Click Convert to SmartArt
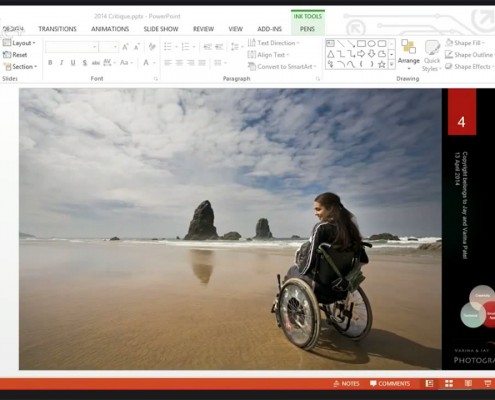Viewport: 495px width, 400px height. pyautogui.click(x=282, y=67)
